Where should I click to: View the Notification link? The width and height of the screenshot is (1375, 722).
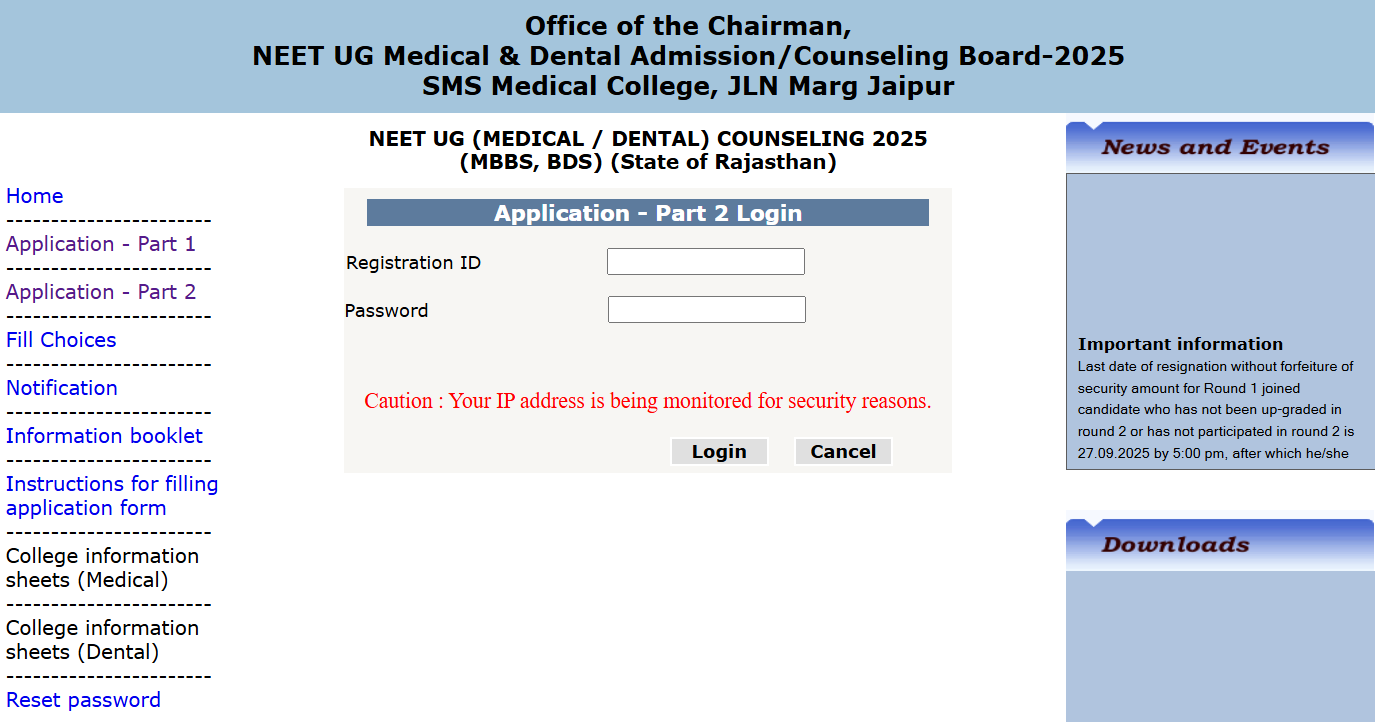(62, 388)
